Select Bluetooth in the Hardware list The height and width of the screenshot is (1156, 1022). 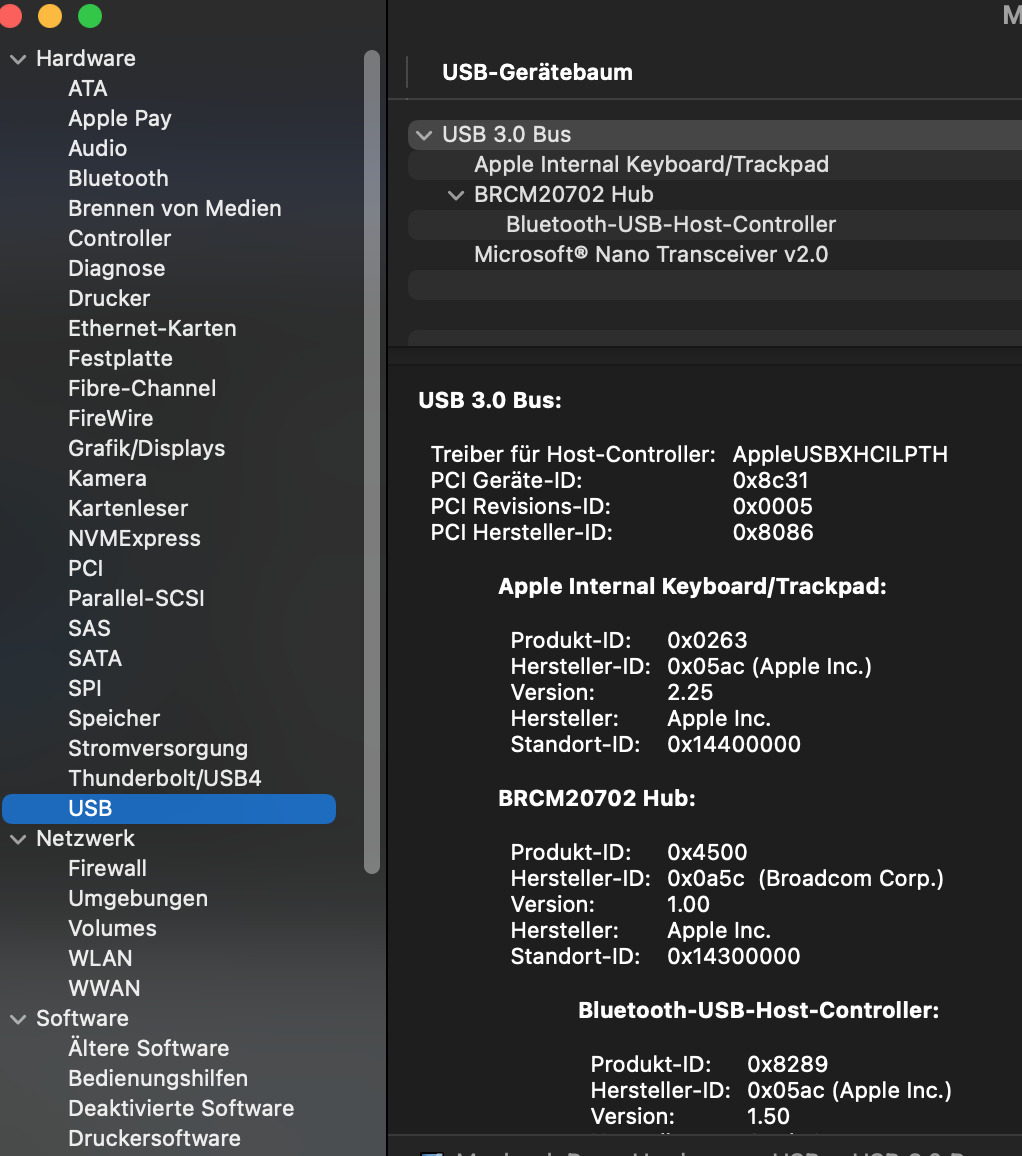118,179
